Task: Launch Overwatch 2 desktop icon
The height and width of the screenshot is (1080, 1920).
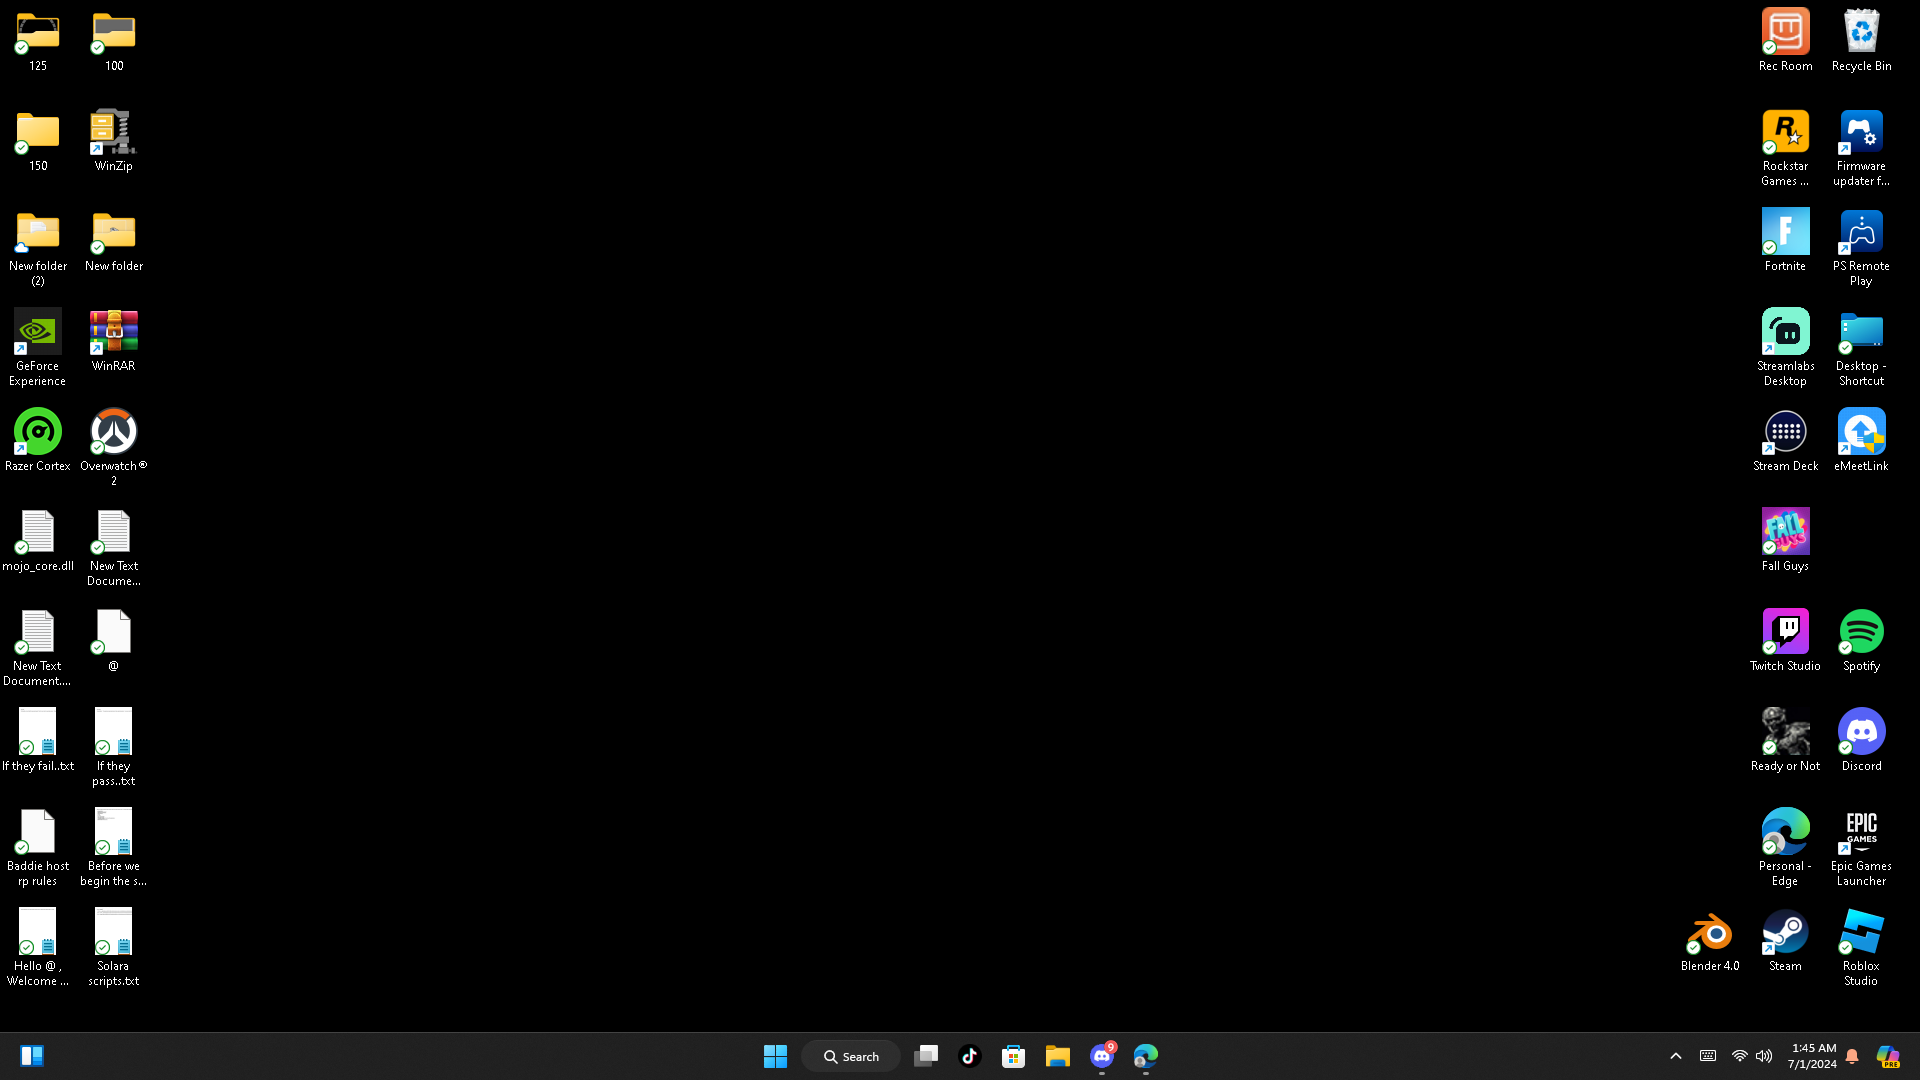Action: click(114, 447)
